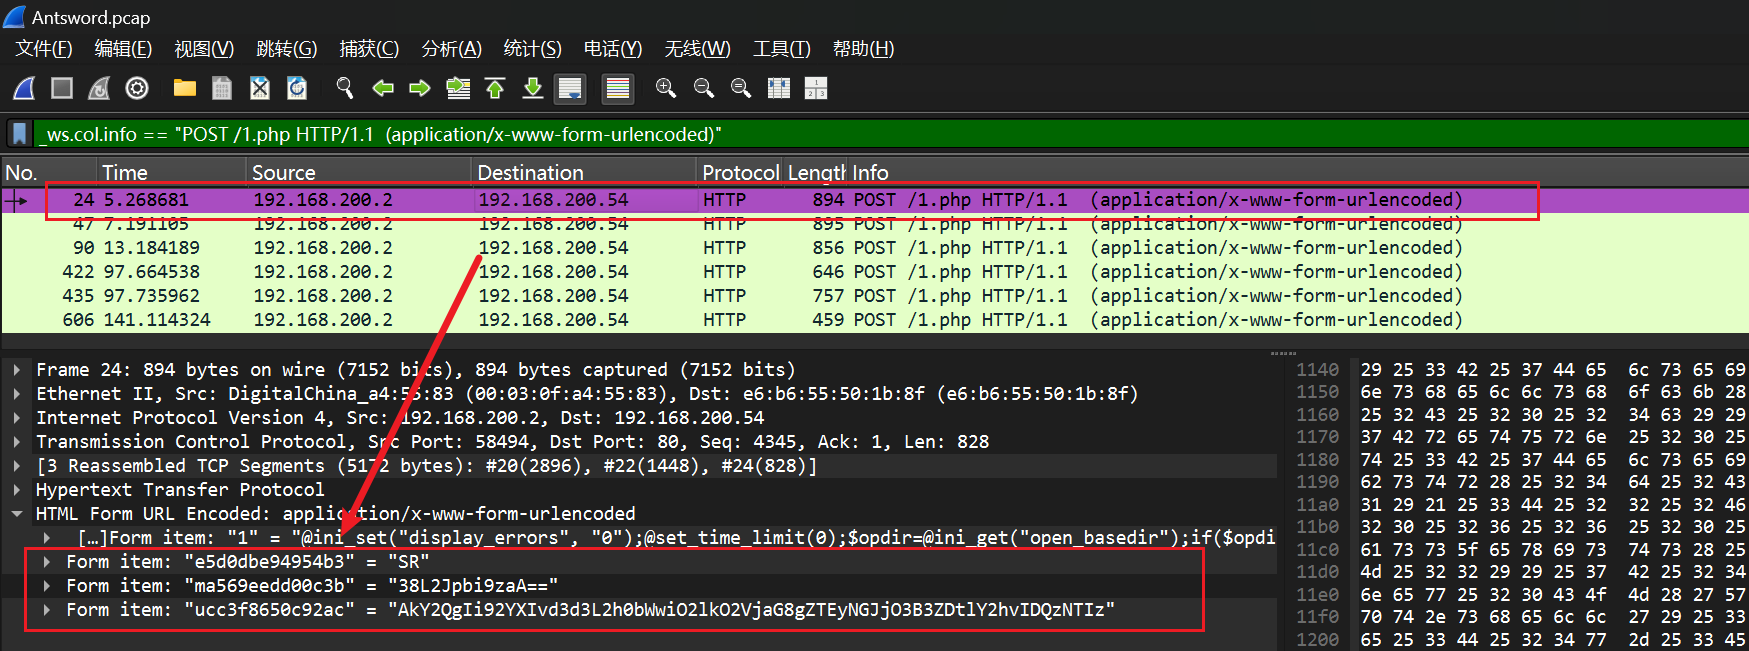Open the 统计(S) menu
The height and width of the screenshot is (651, 1749).
click(532, 49)
